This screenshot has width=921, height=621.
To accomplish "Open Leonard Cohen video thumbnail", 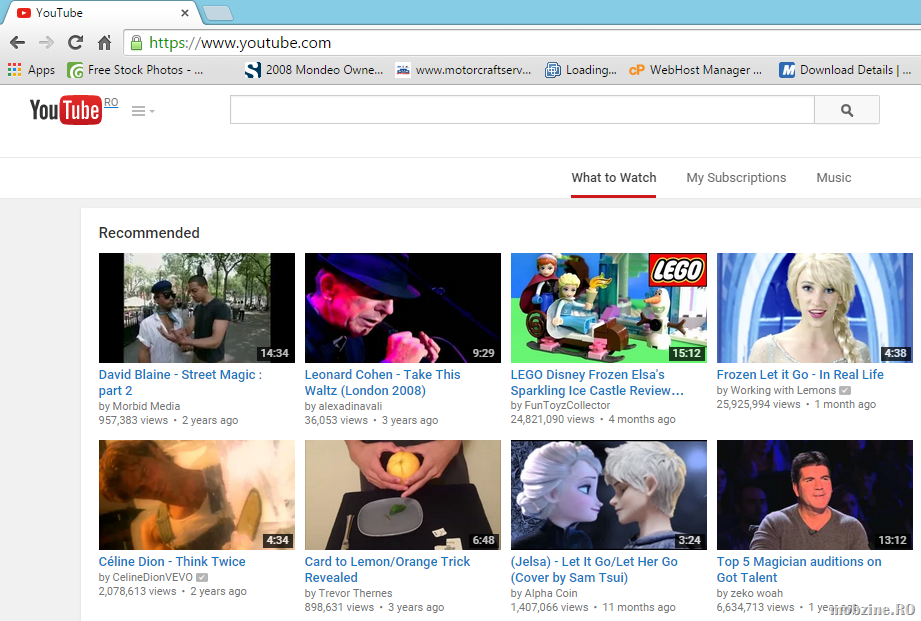I will (402, 308).
